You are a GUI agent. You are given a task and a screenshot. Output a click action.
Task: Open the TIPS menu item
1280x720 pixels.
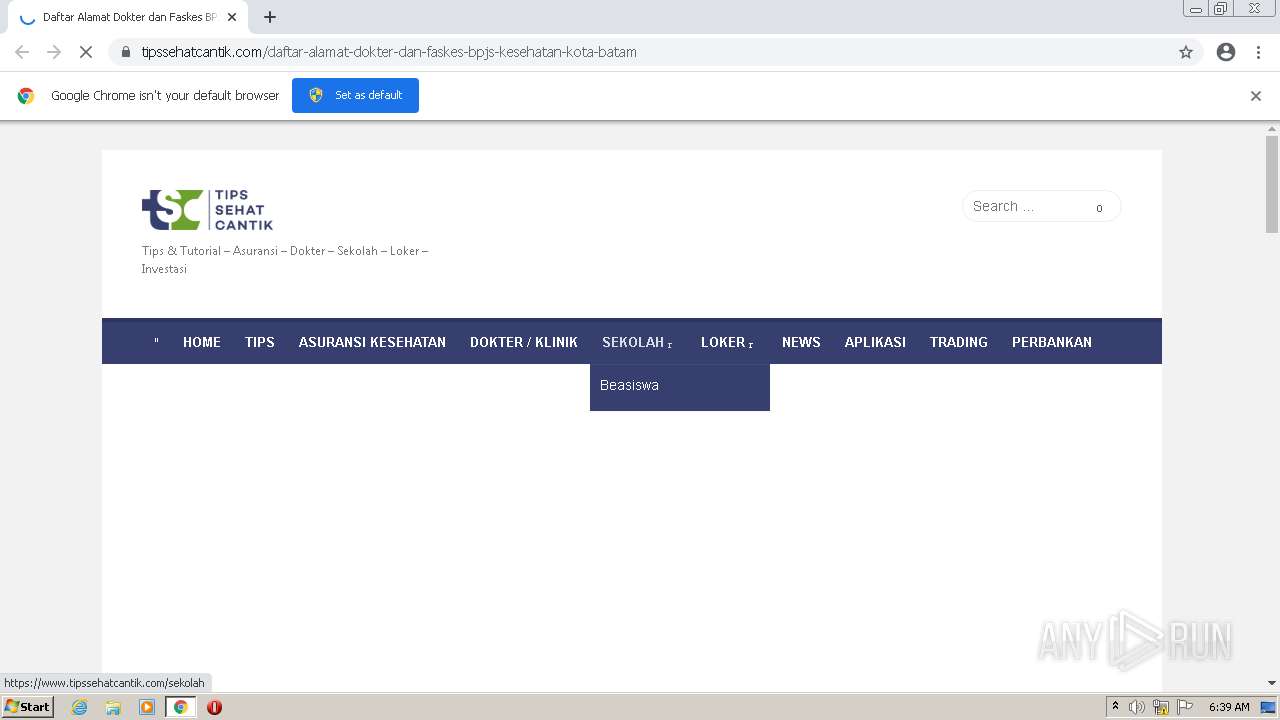pyautogui.click(x=260, y=342)
